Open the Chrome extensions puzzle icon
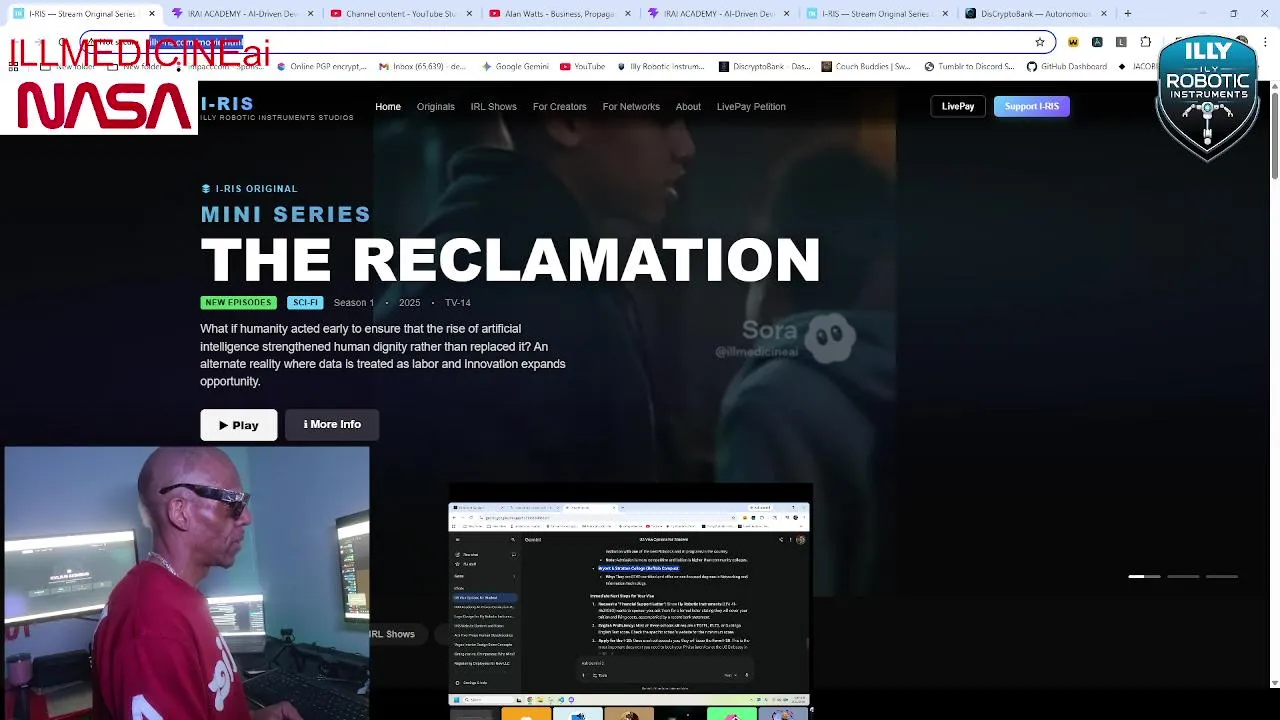The height and width of the screenshot is (720, 1280). tap(1146, 42)
